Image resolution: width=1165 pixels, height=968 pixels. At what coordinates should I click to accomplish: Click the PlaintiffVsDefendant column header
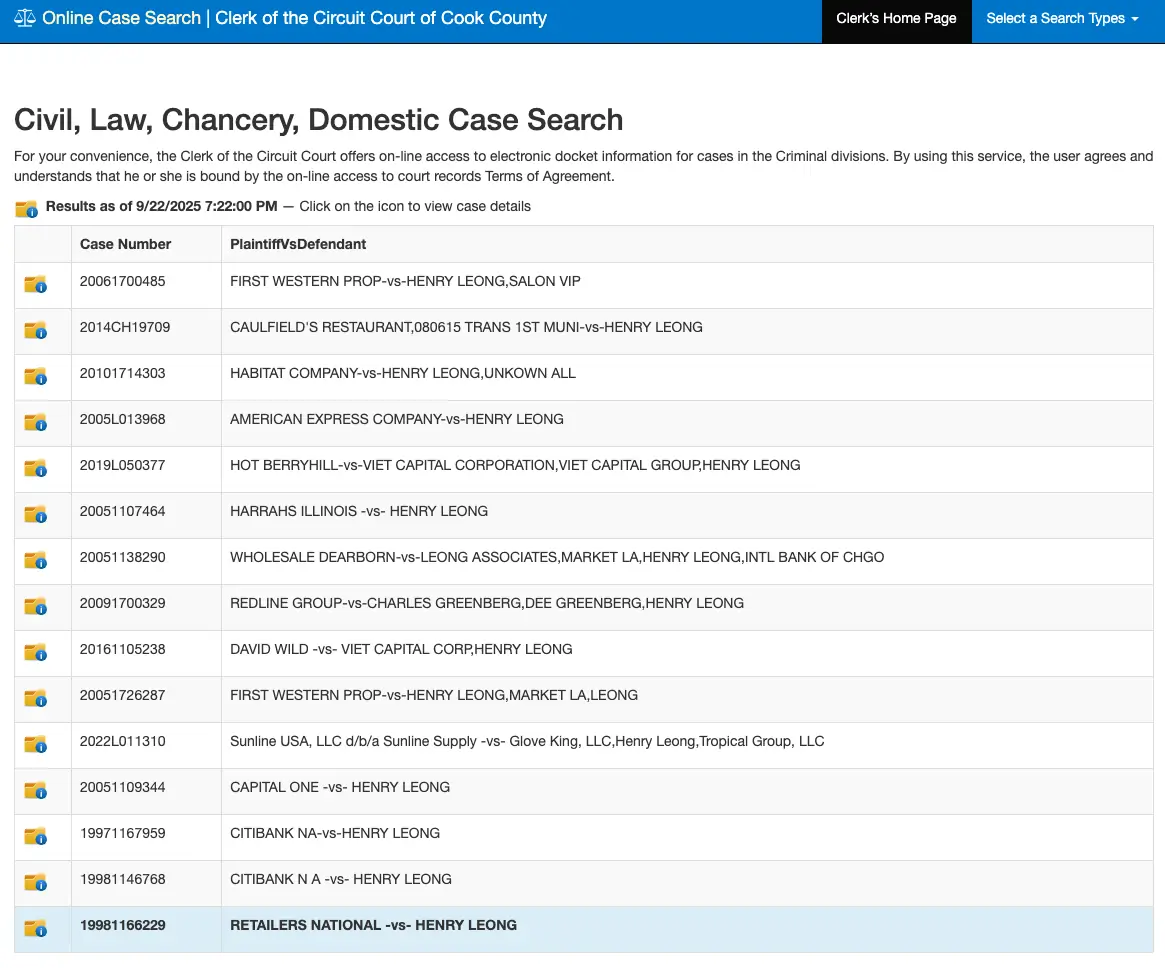[x=298, y=244]
